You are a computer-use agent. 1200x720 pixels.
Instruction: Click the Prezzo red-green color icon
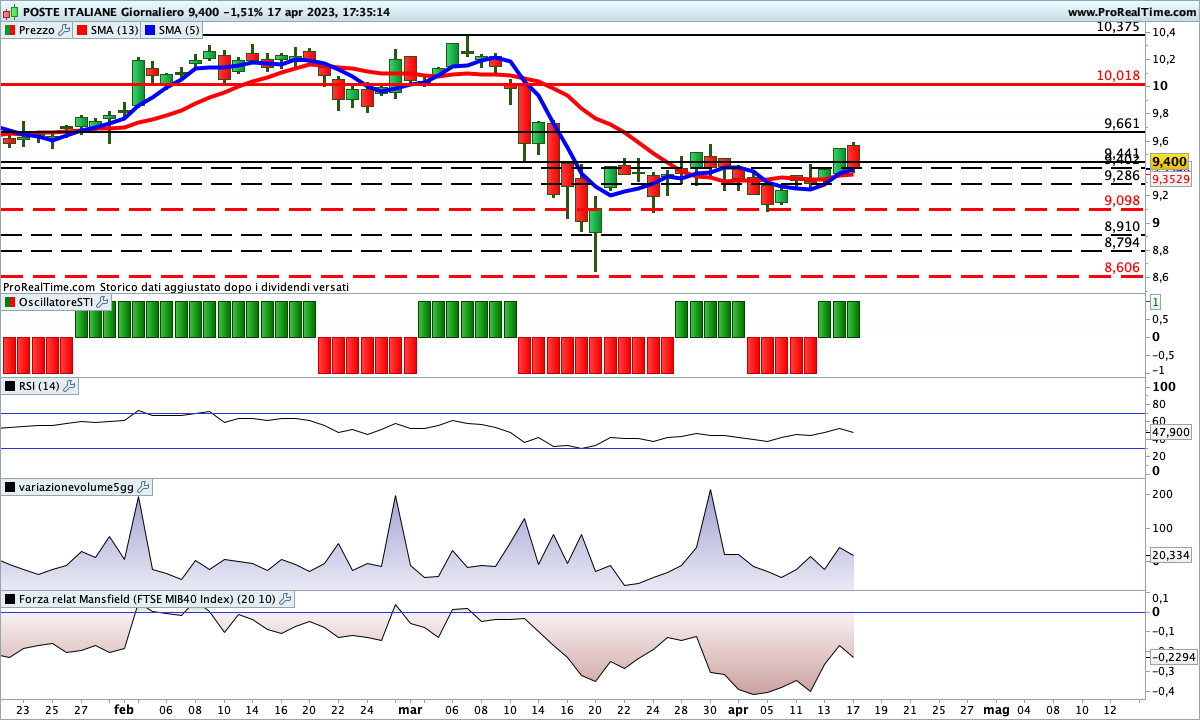tap(10, 30)
